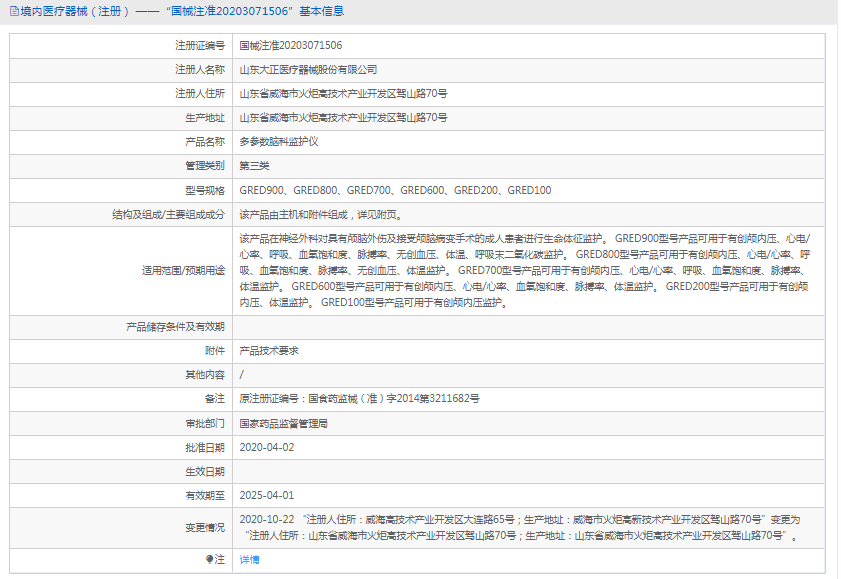This screenshot has width=841, height=579.
Task: Click the 产品名称 label
Action: (x=205, y=142)
